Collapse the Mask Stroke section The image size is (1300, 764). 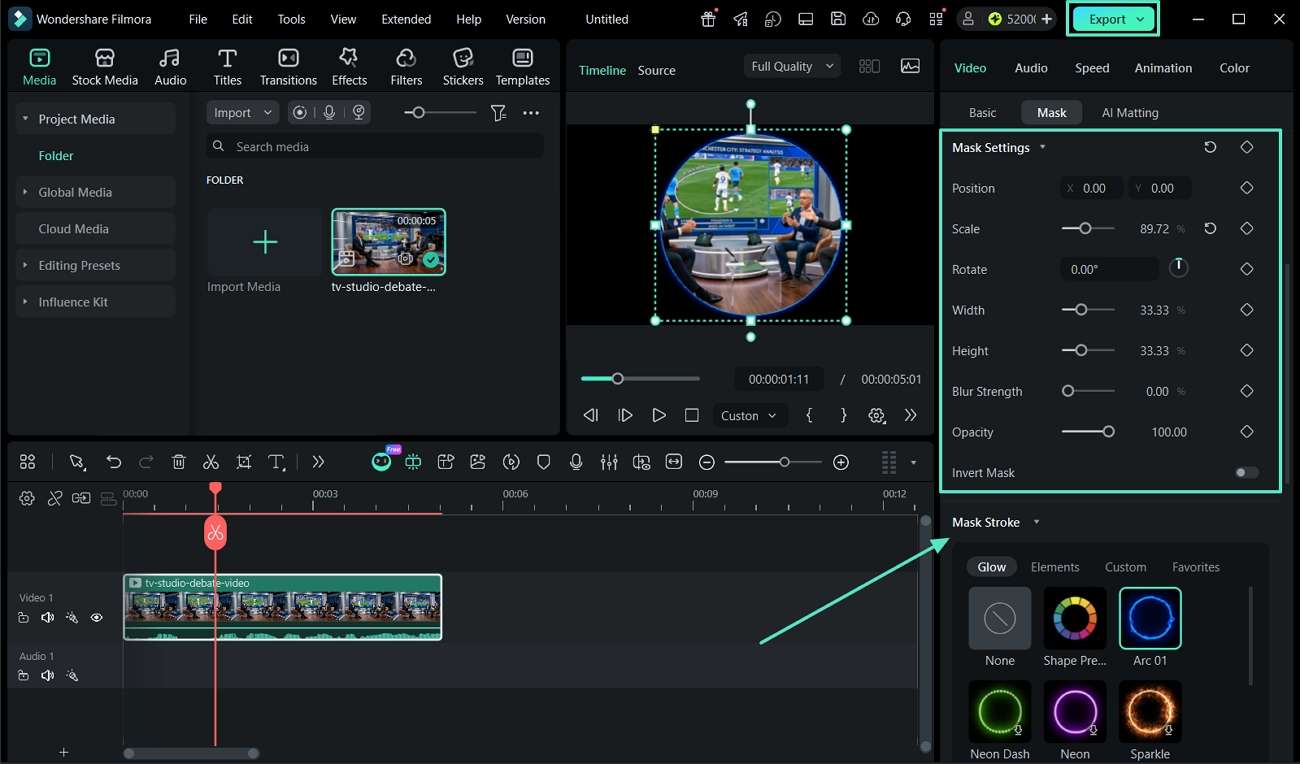[1036, 522]
